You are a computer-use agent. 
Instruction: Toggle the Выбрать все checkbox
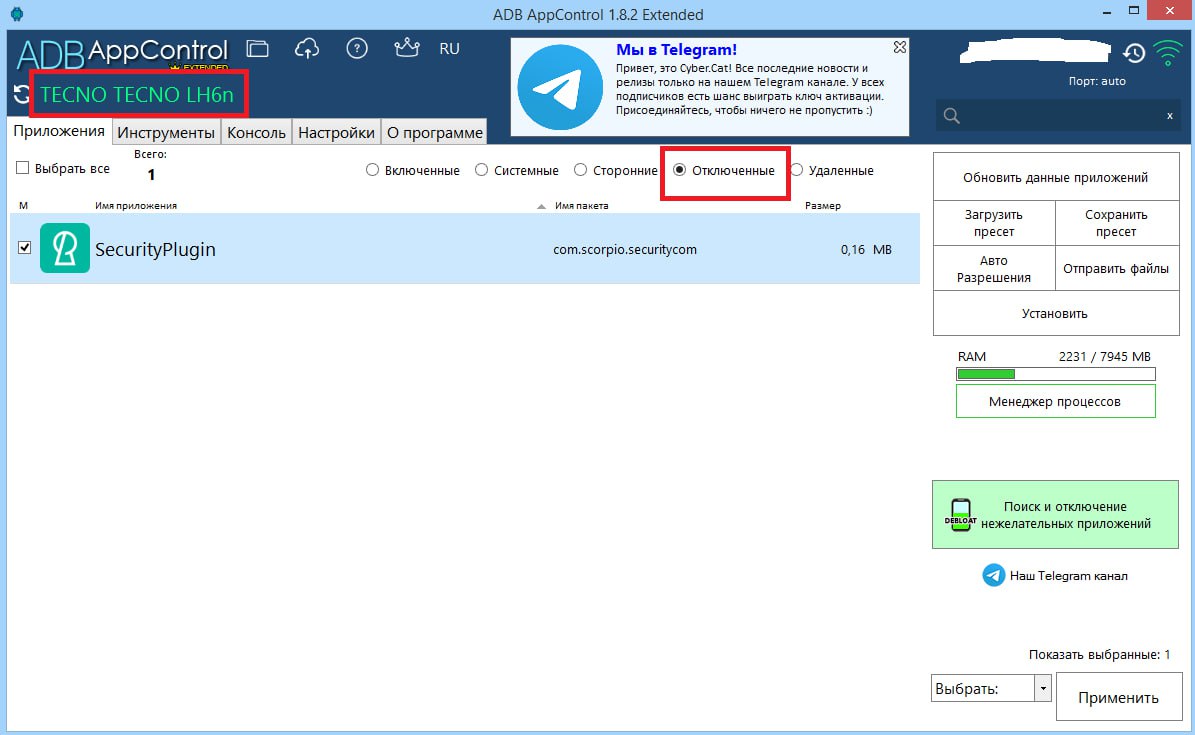pos(23,168)
